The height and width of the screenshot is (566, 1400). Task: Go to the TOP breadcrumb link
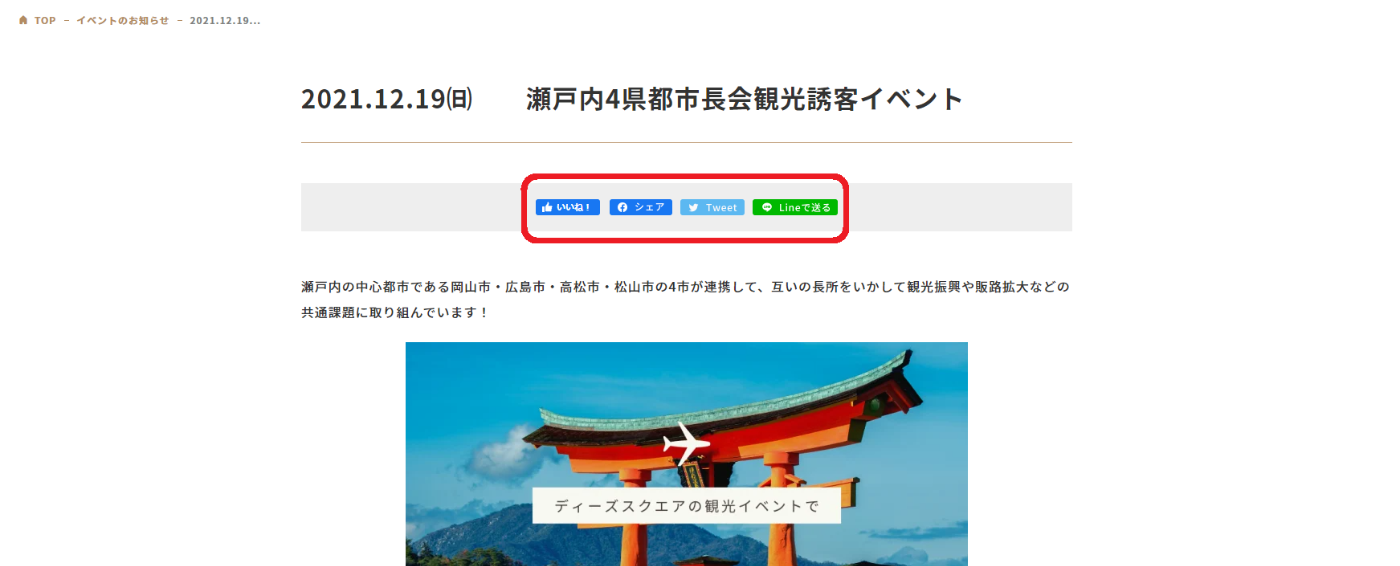click(45, 20)
